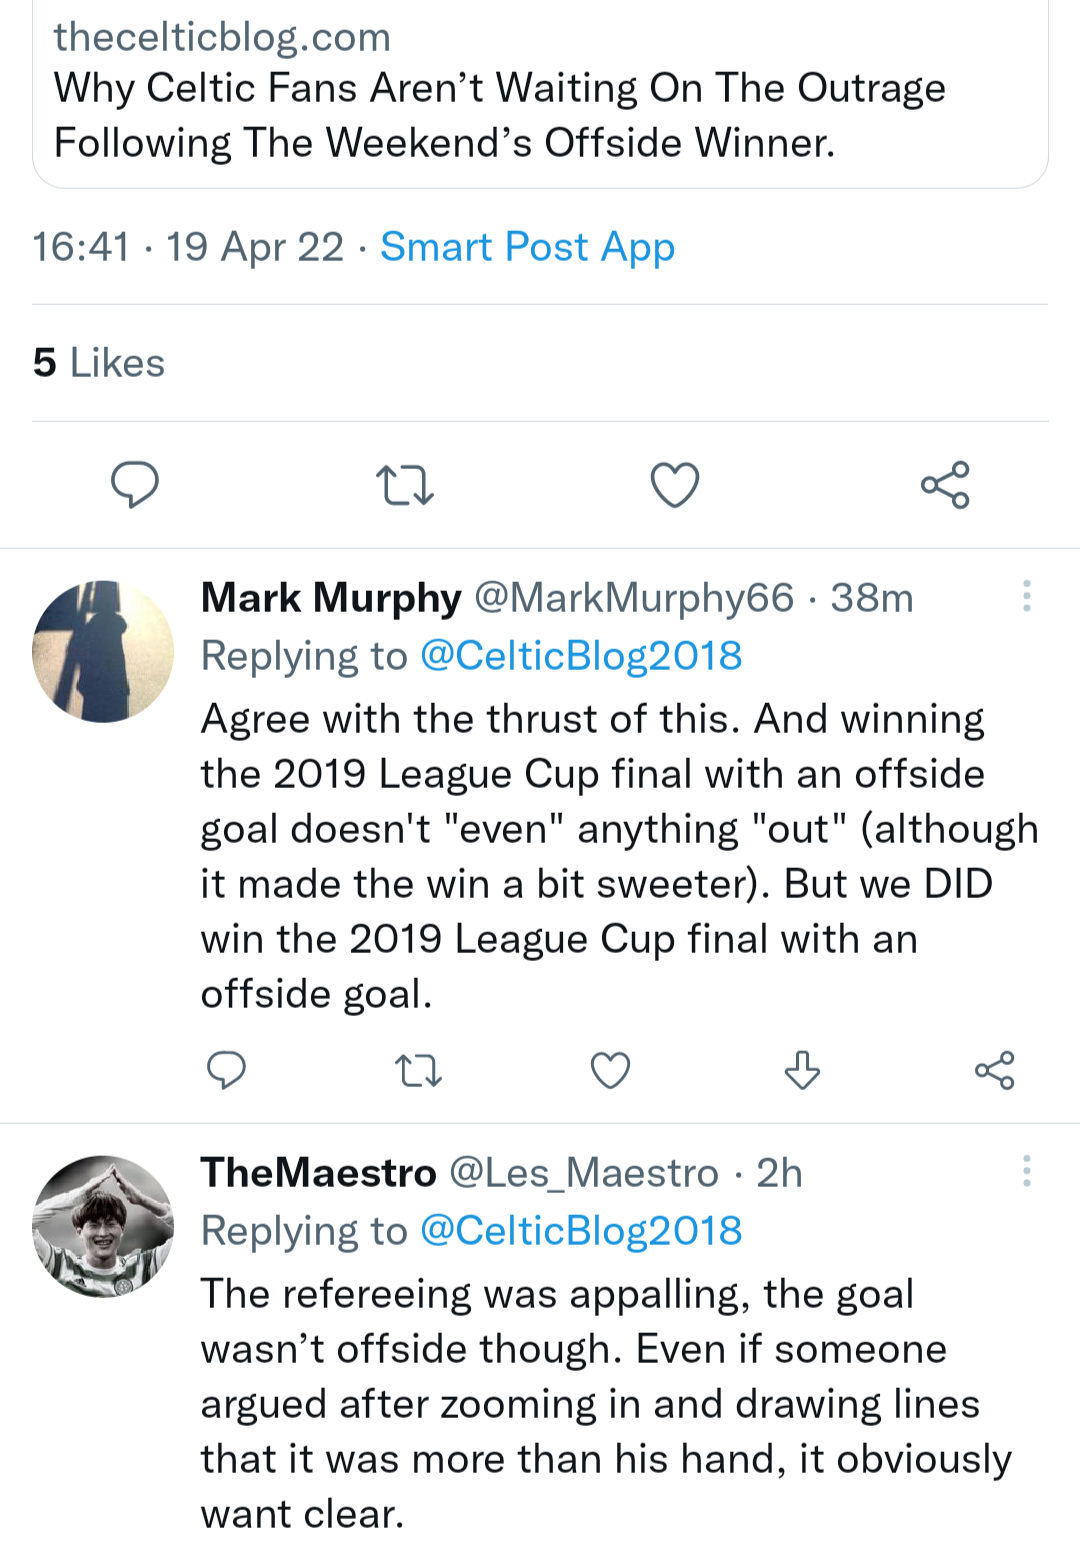Share the main tweet

[945, 485]
